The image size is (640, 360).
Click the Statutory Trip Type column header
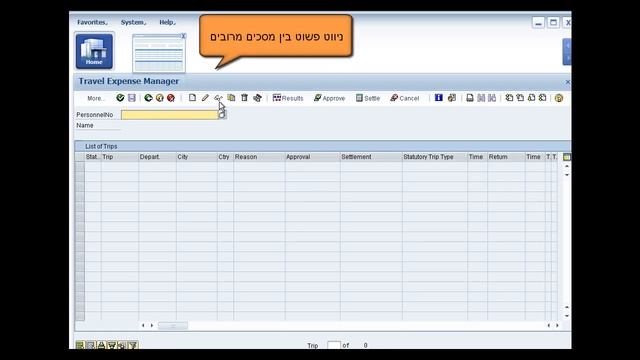coord(435,157)
